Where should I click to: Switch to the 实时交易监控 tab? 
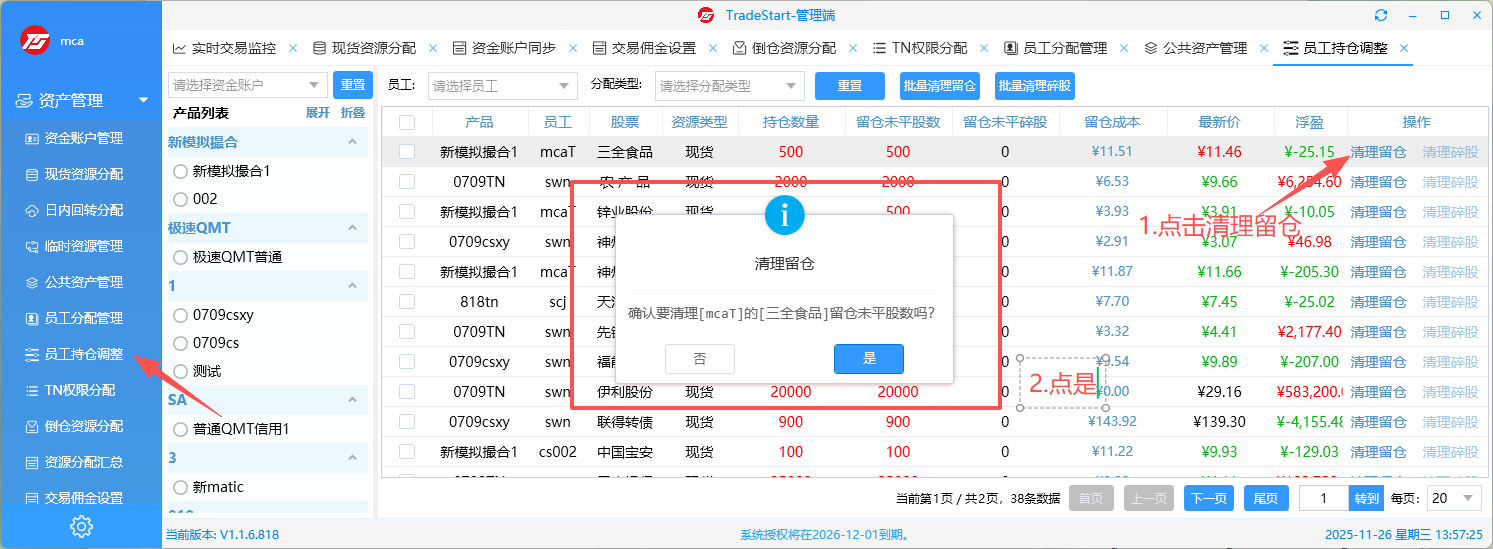pyautogui.click(x=224, y=48)
